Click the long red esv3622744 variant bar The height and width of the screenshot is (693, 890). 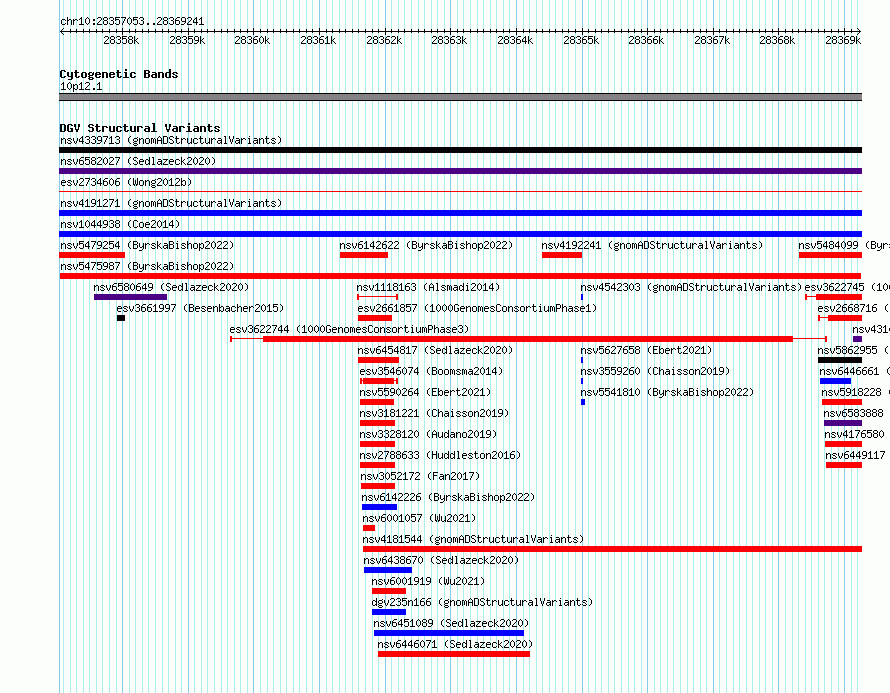click(x=528, y=339)
